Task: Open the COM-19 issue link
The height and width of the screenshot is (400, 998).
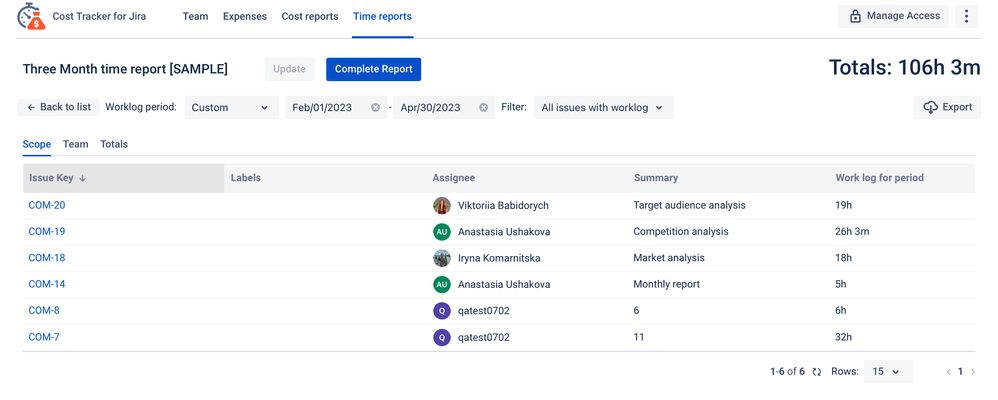Action: coord(47,232)
